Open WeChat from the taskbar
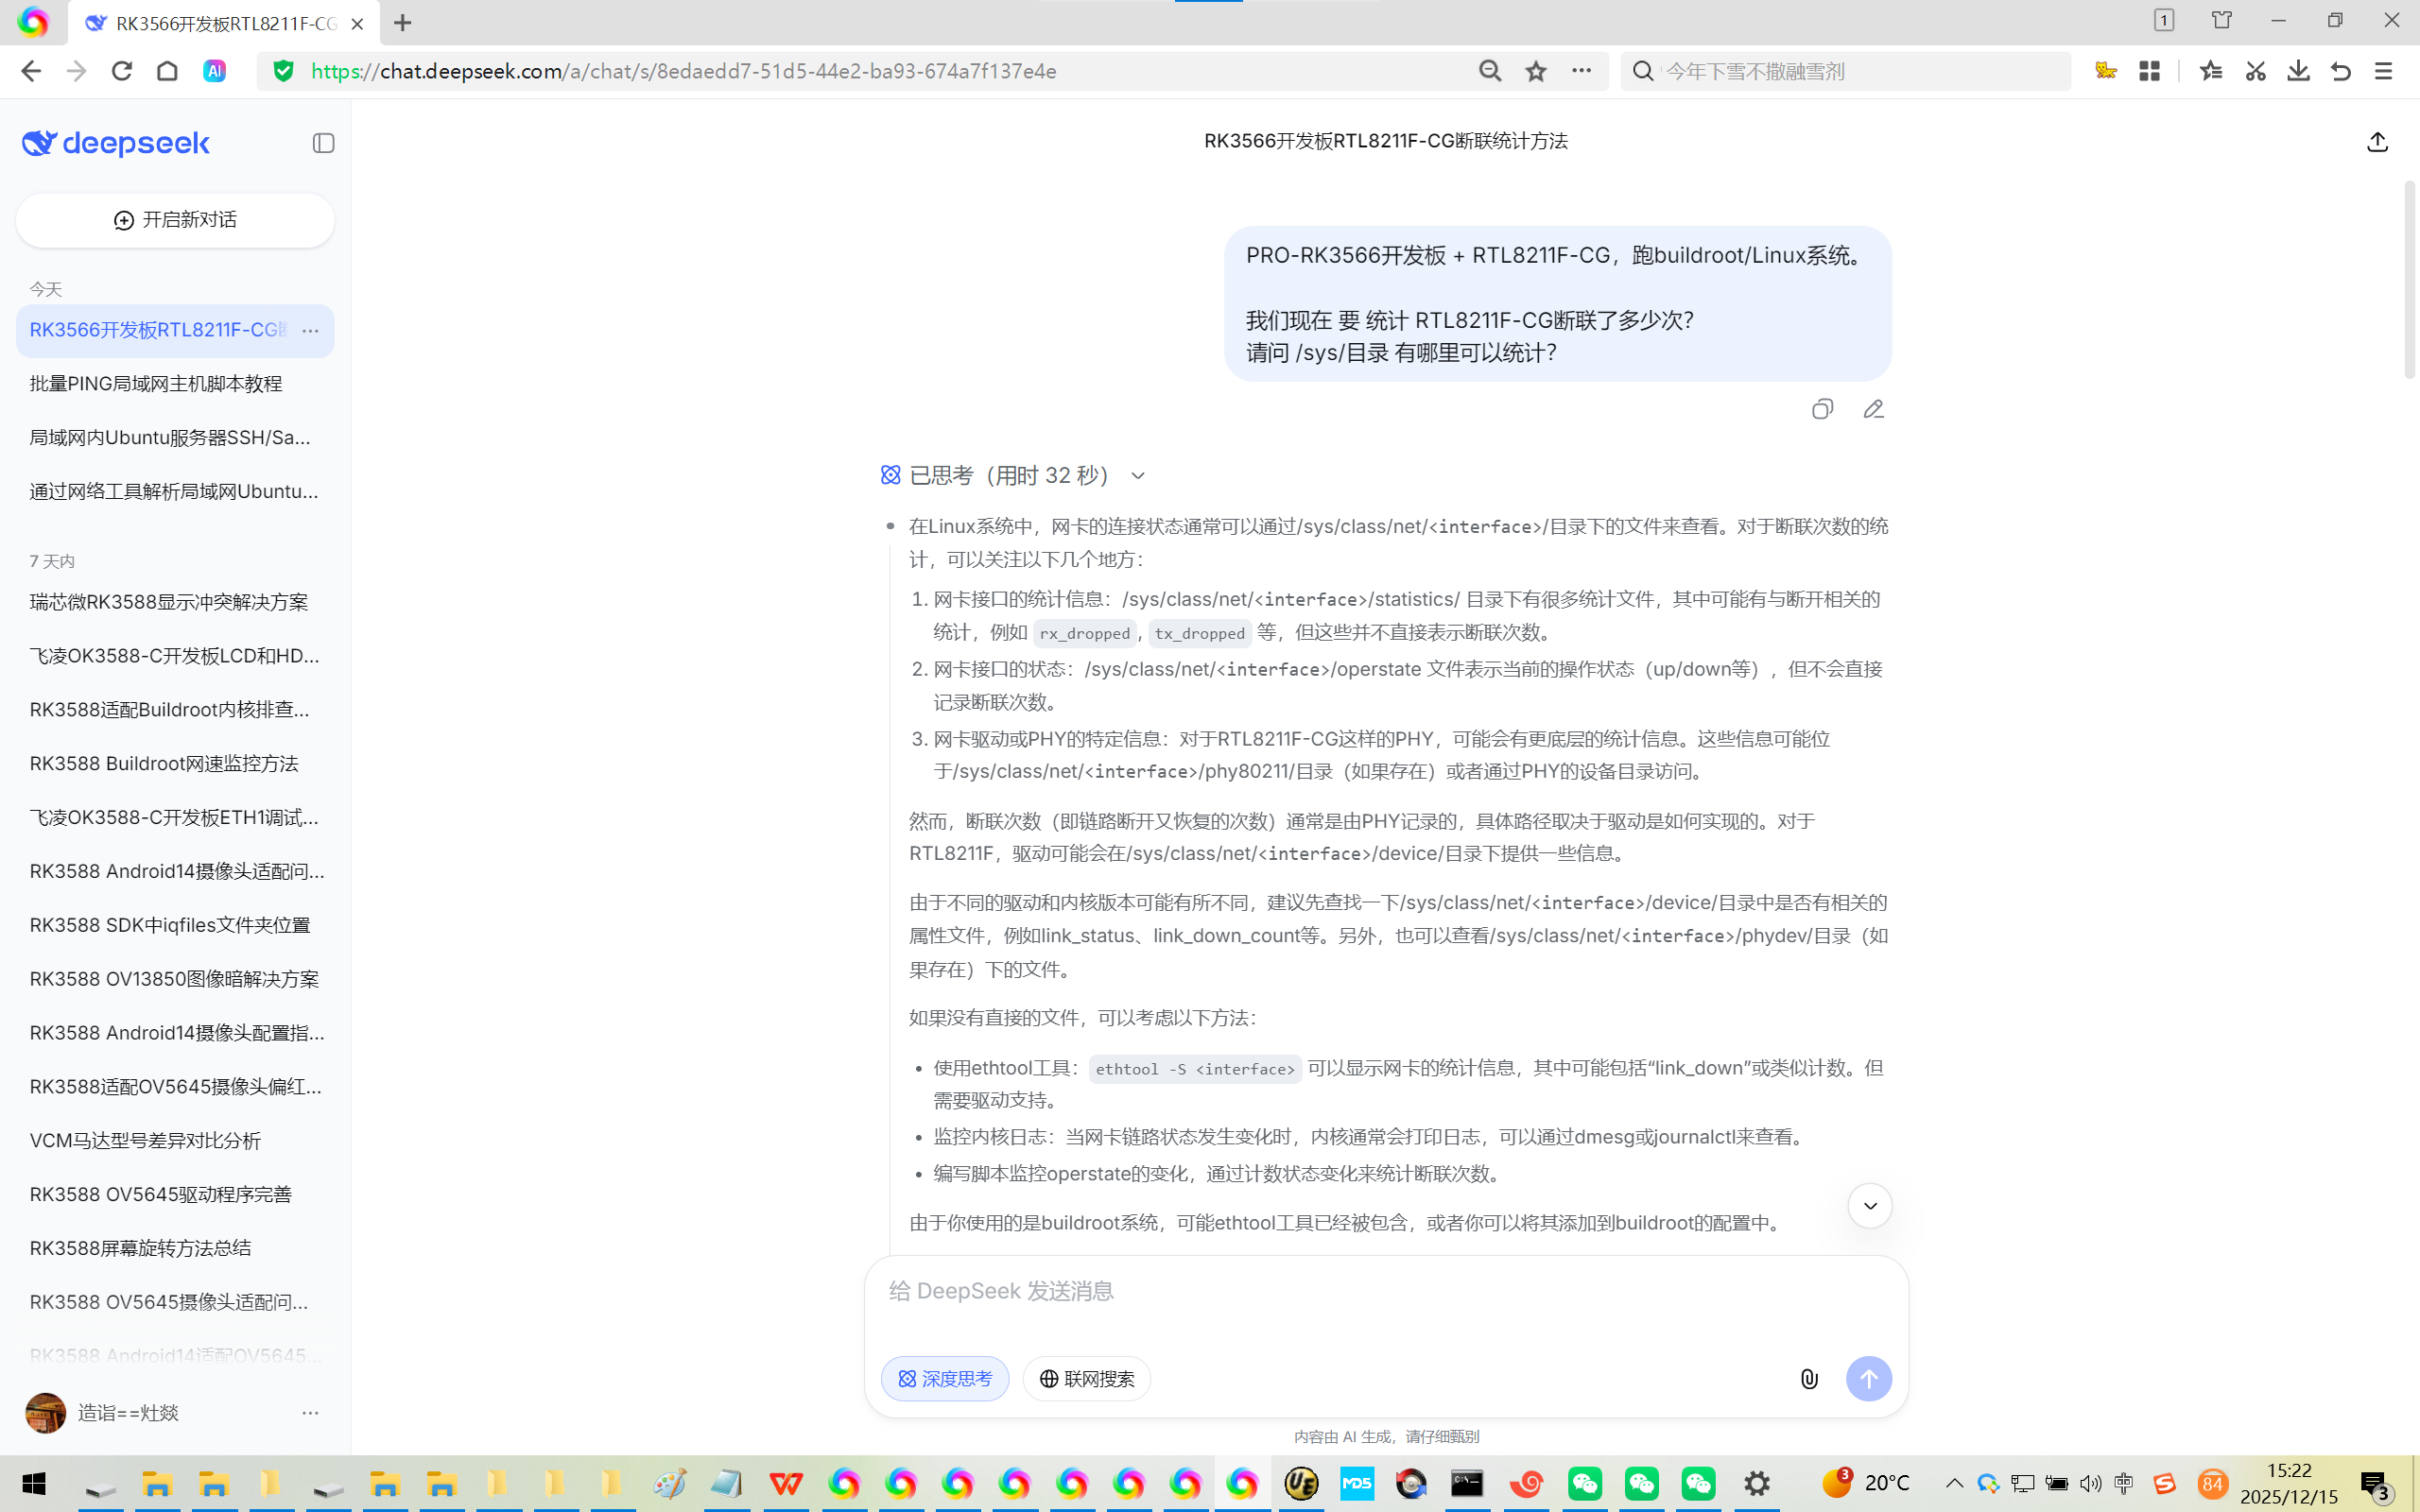 (1585, 1483)
